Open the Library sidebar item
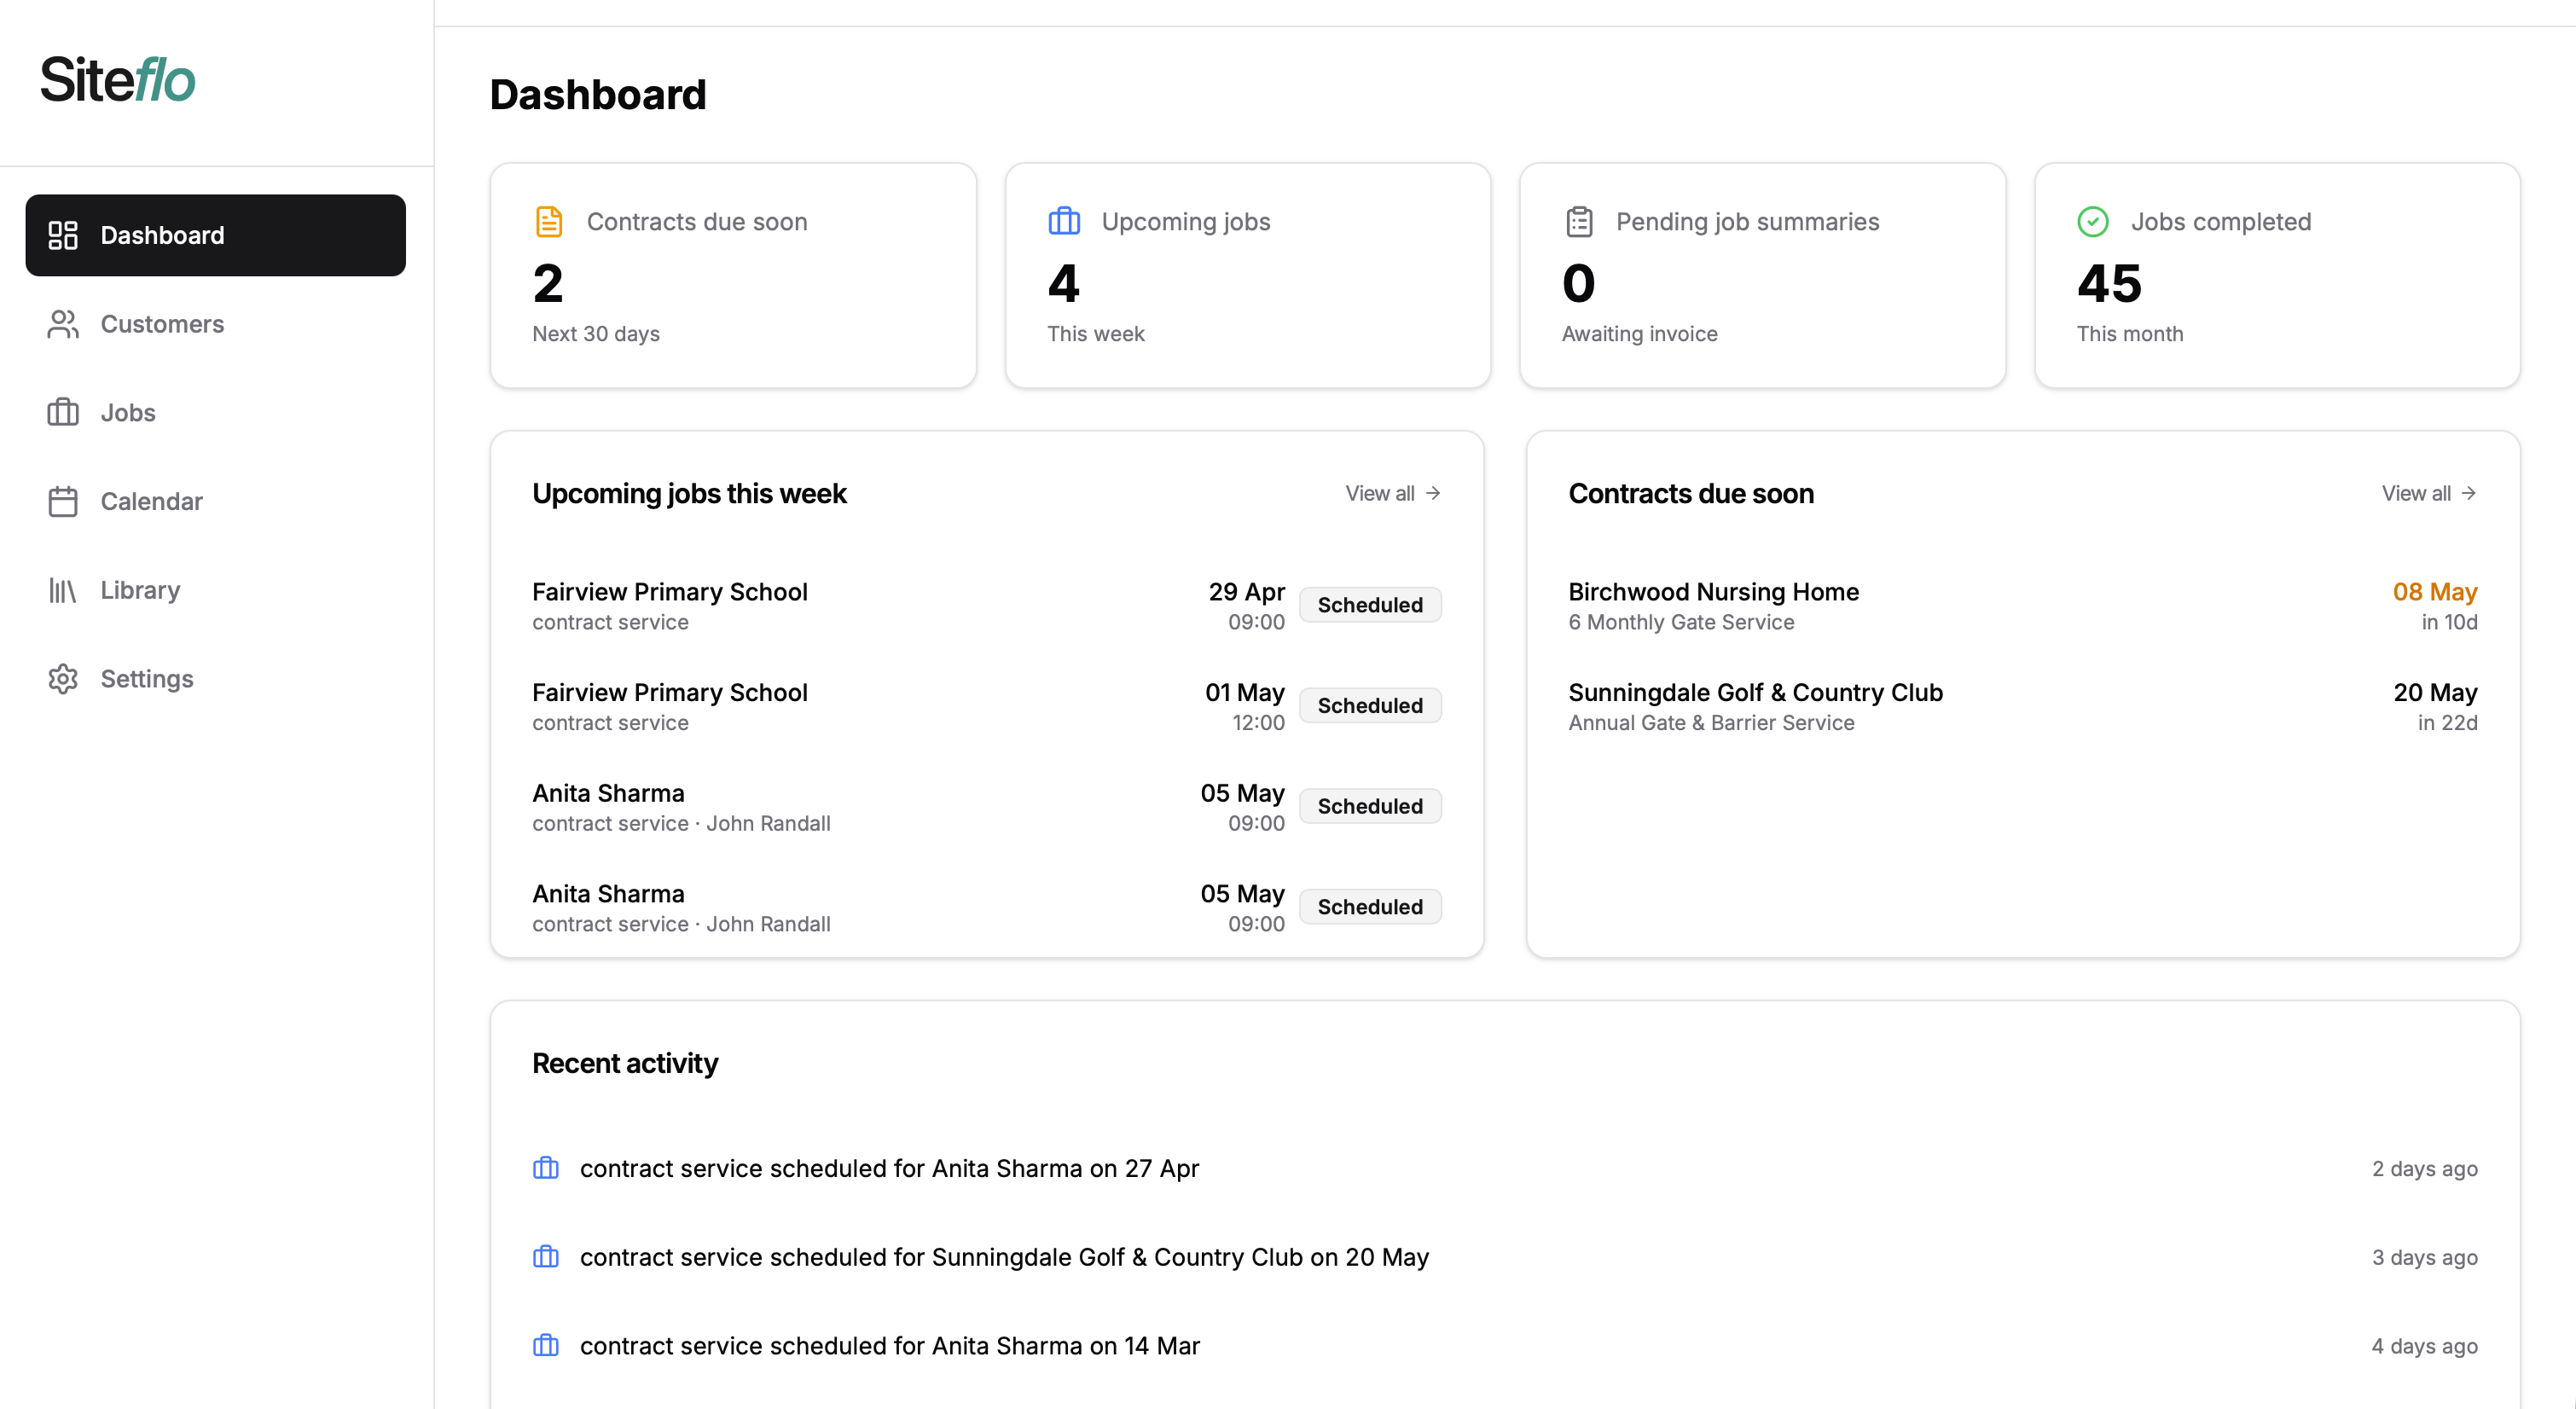Viewport: 2576px width, 1409px height. [x=216, y=590]
